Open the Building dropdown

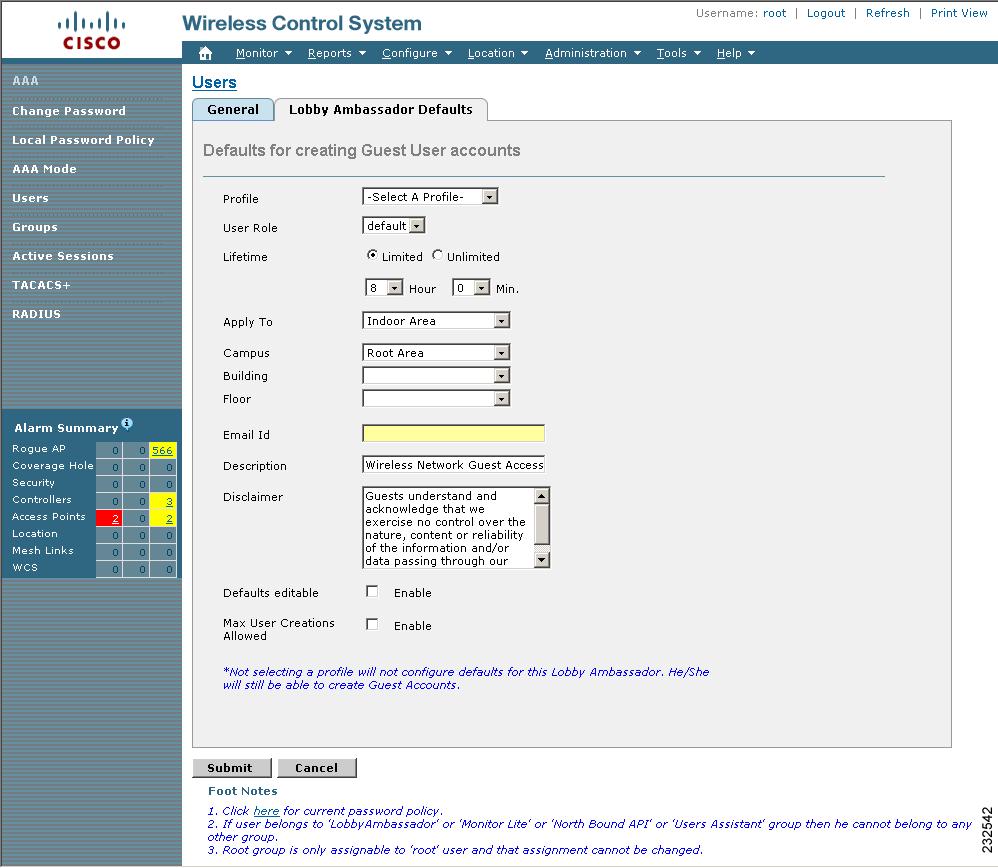tap(436, 376)
